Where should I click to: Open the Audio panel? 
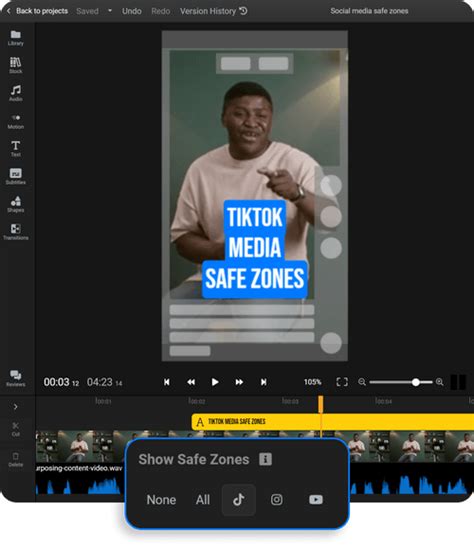pos(16,93)
